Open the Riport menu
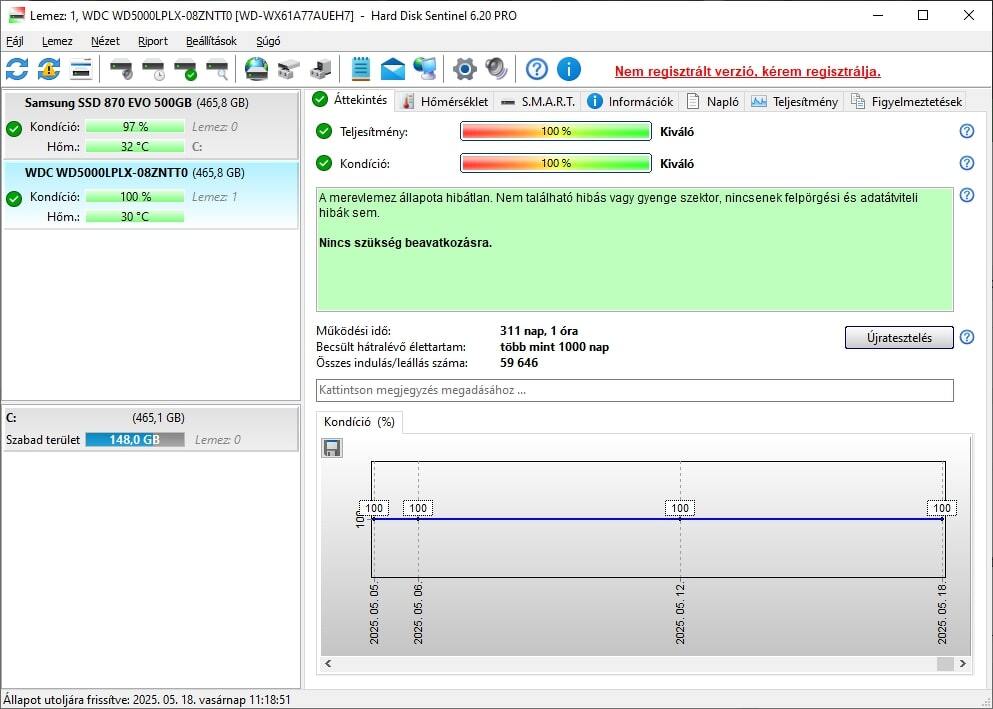This screenshot has width=993, height=709. [153, 41]
